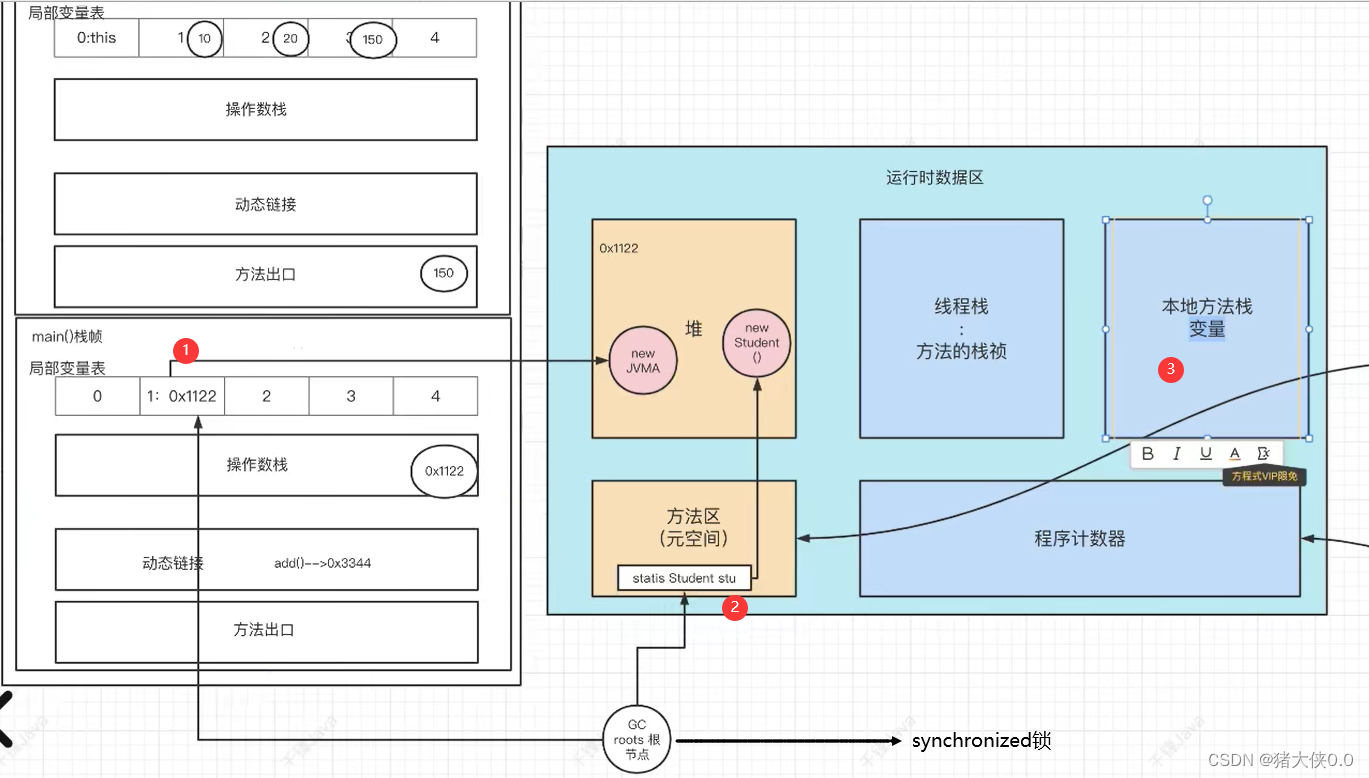The image size is (1369, 778).
Task: Select cell 4 in main() local variable table
Action: (x=435, y=396)
